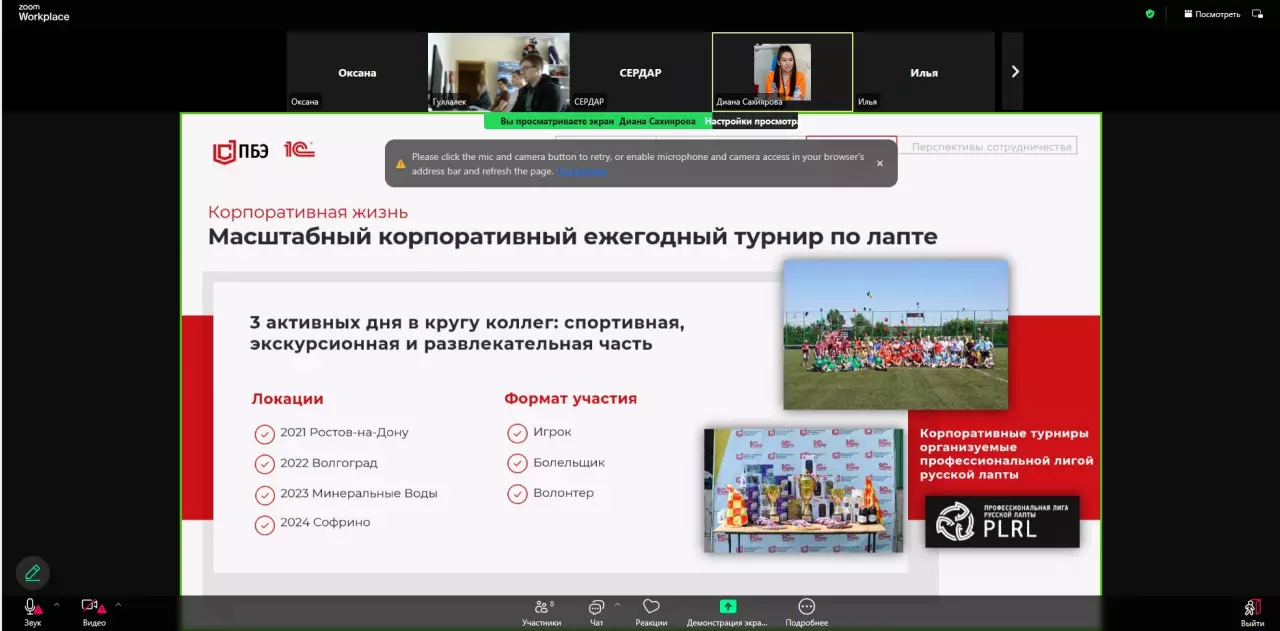
Task: Open Настройки просмотра view settings
Action: click(x=751, y=121)
